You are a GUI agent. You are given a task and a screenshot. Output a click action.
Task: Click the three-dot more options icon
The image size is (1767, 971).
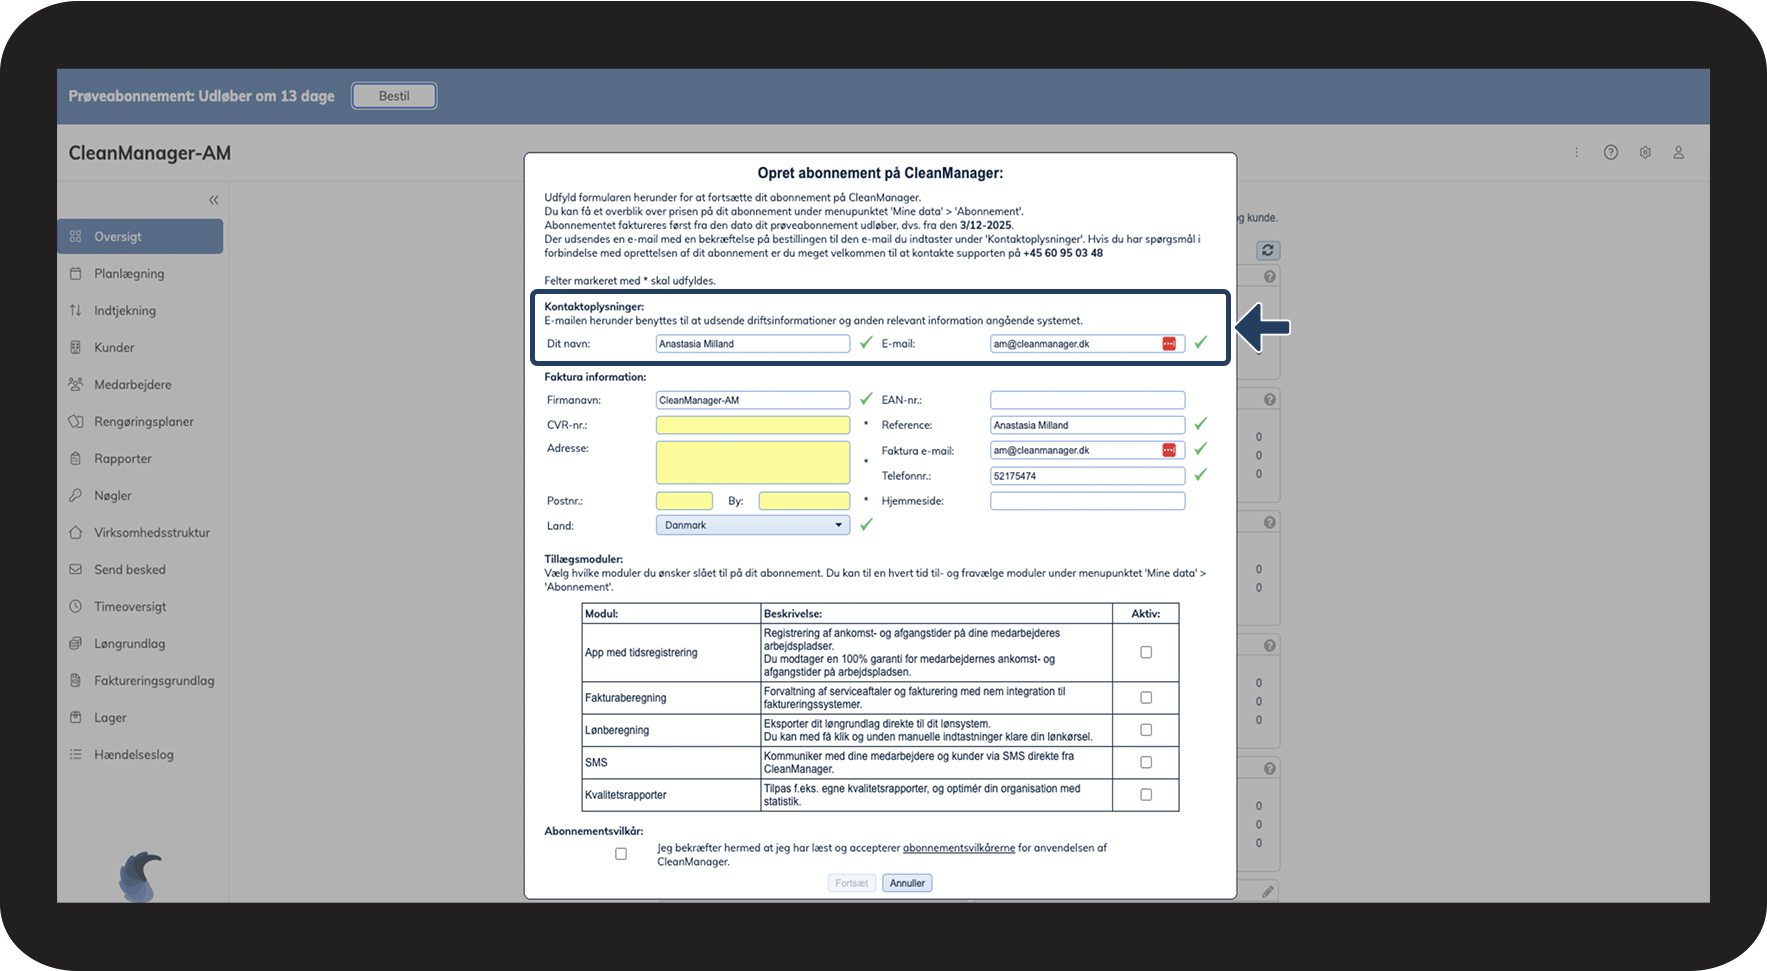point(1576,153)
